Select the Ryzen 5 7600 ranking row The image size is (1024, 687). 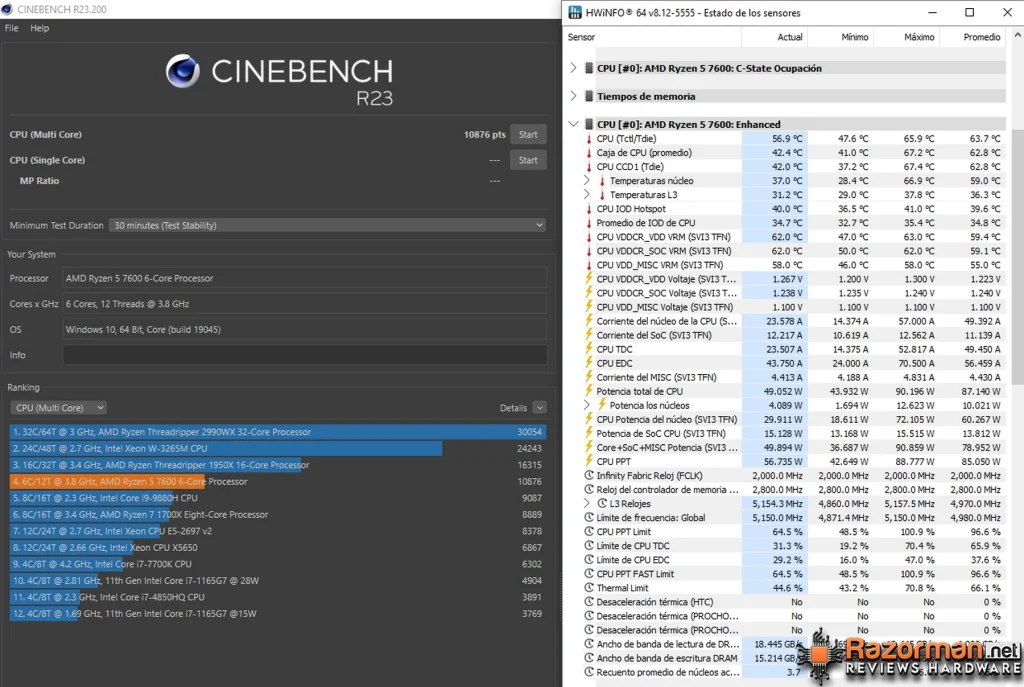278,481
